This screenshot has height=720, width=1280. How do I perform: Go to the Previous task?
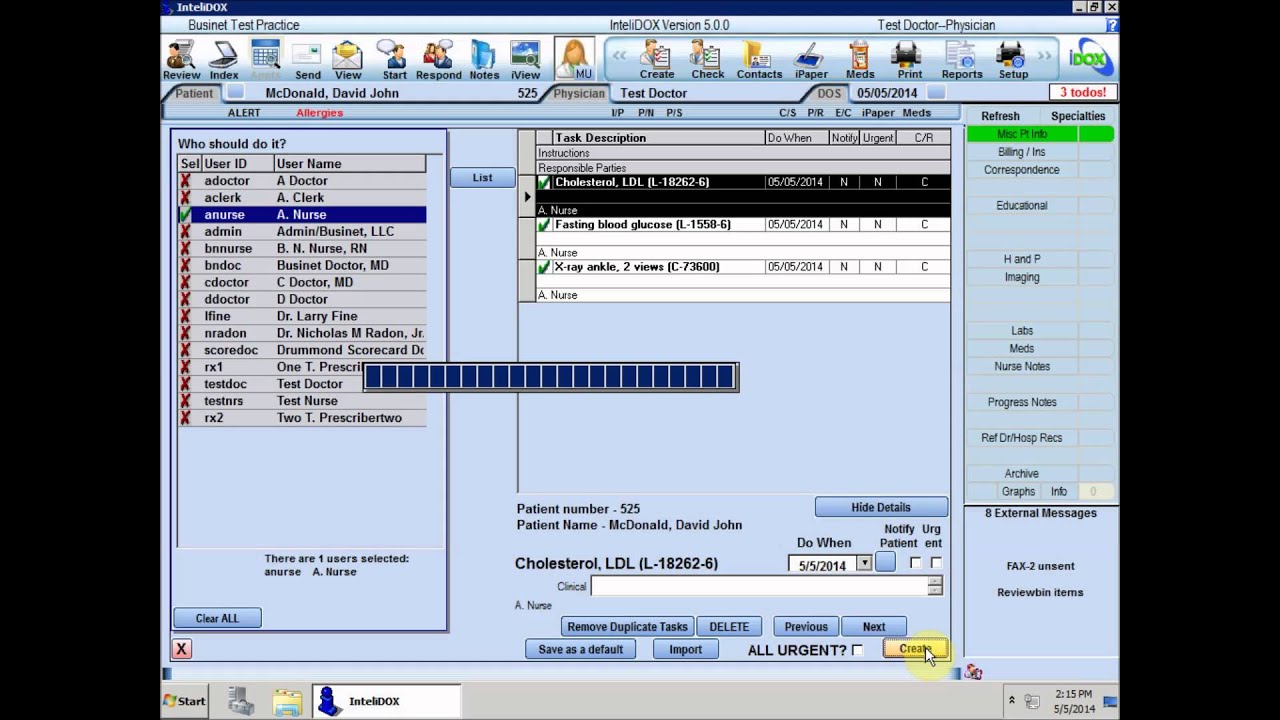(x=806, y=627)
